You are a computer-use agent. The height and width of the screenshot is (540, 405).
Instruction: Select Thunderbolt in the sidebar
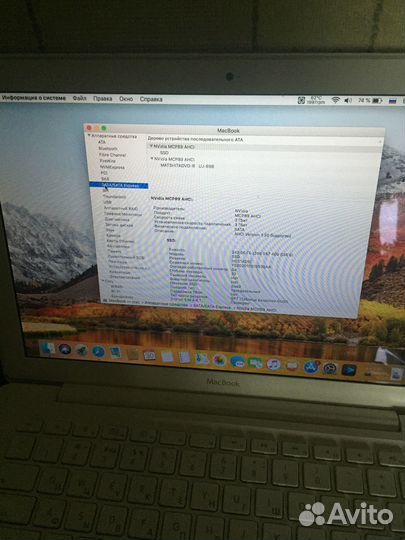click(115, 197)
